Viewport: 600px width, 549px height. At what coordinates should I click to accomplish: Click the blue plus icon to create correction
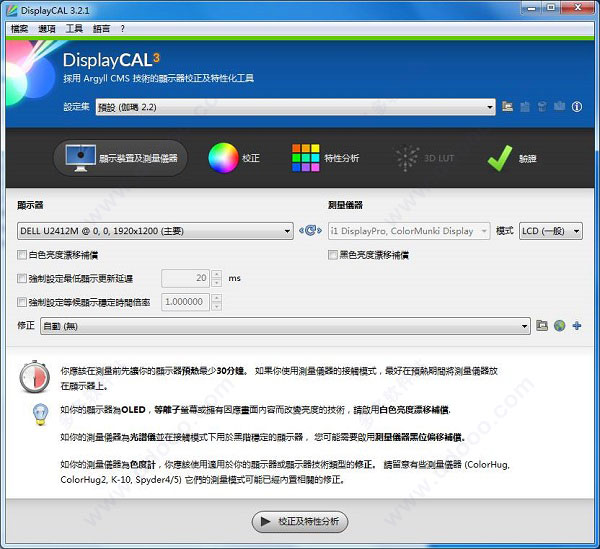tap(577, 326)
